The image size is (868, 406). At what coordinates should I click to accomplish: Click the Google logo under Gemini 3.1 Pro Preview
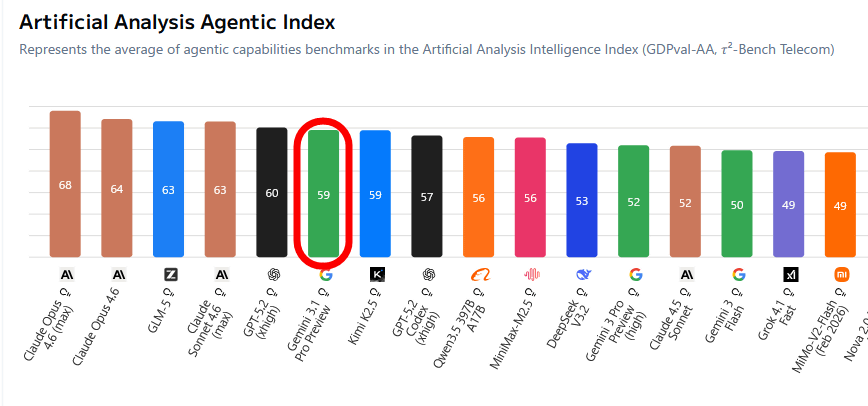click(x=325, y=274)
